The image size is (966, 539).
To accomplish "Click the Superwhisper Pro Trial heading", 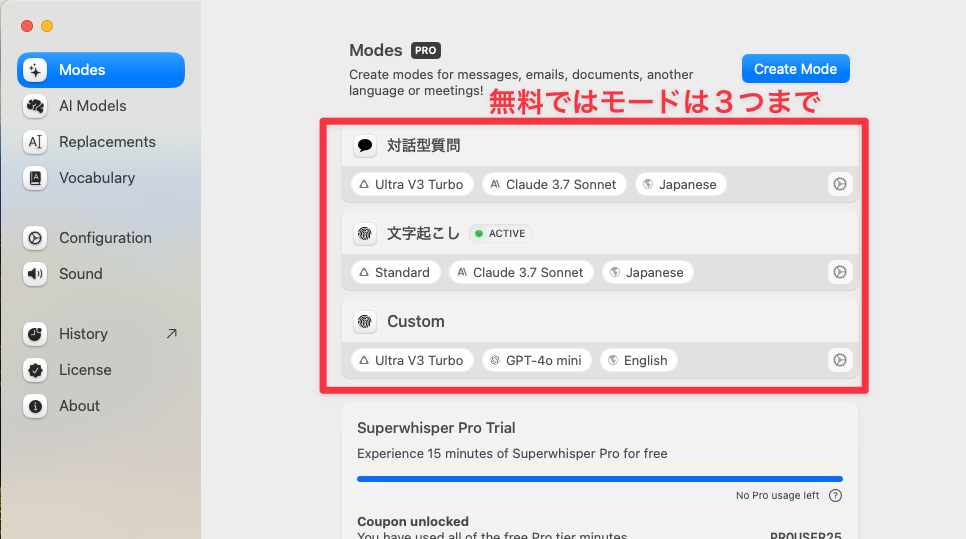I will pos(436,428).
